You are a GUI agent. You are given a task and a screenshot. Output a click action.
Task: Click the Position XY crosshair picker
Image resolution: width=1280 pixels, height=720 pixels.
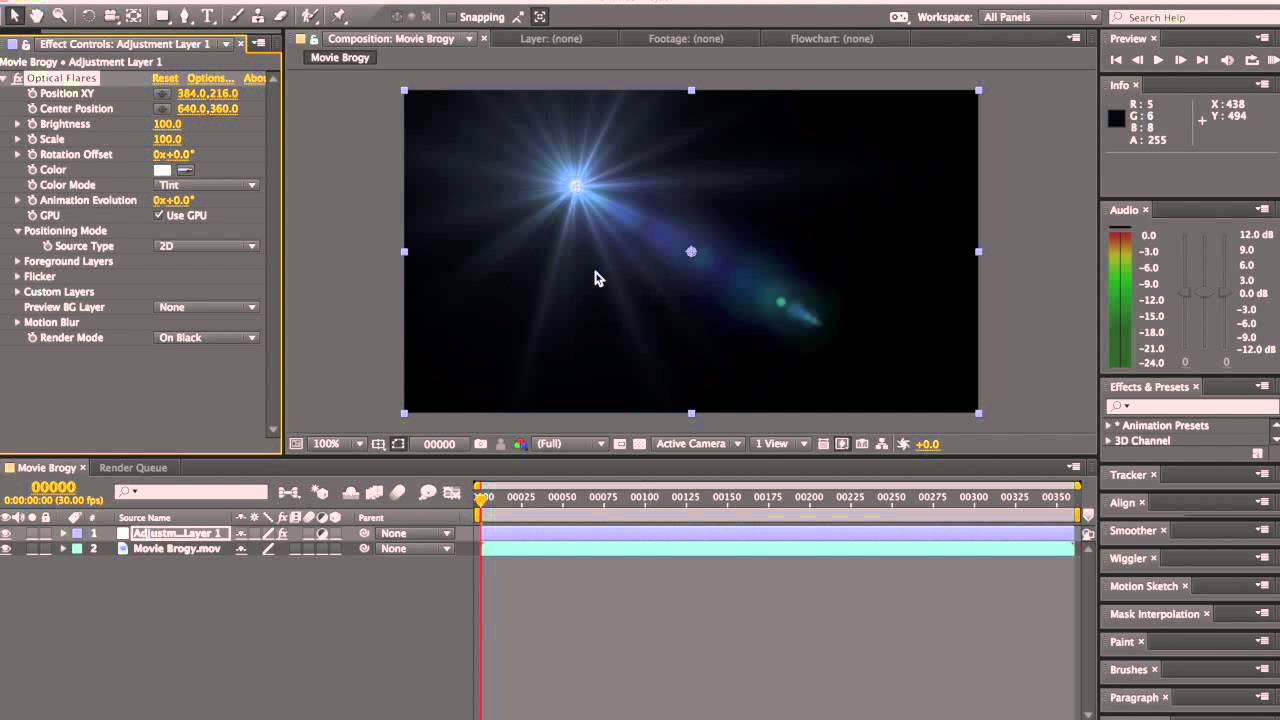(x=162, y=94)
